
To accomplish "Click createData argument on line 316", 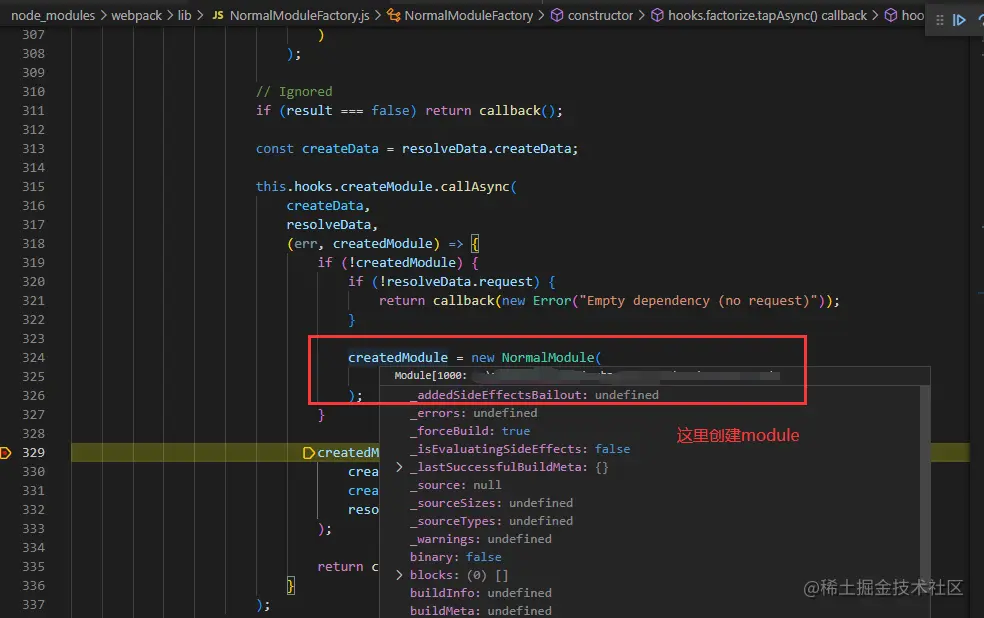I will (x=325, y=206).
